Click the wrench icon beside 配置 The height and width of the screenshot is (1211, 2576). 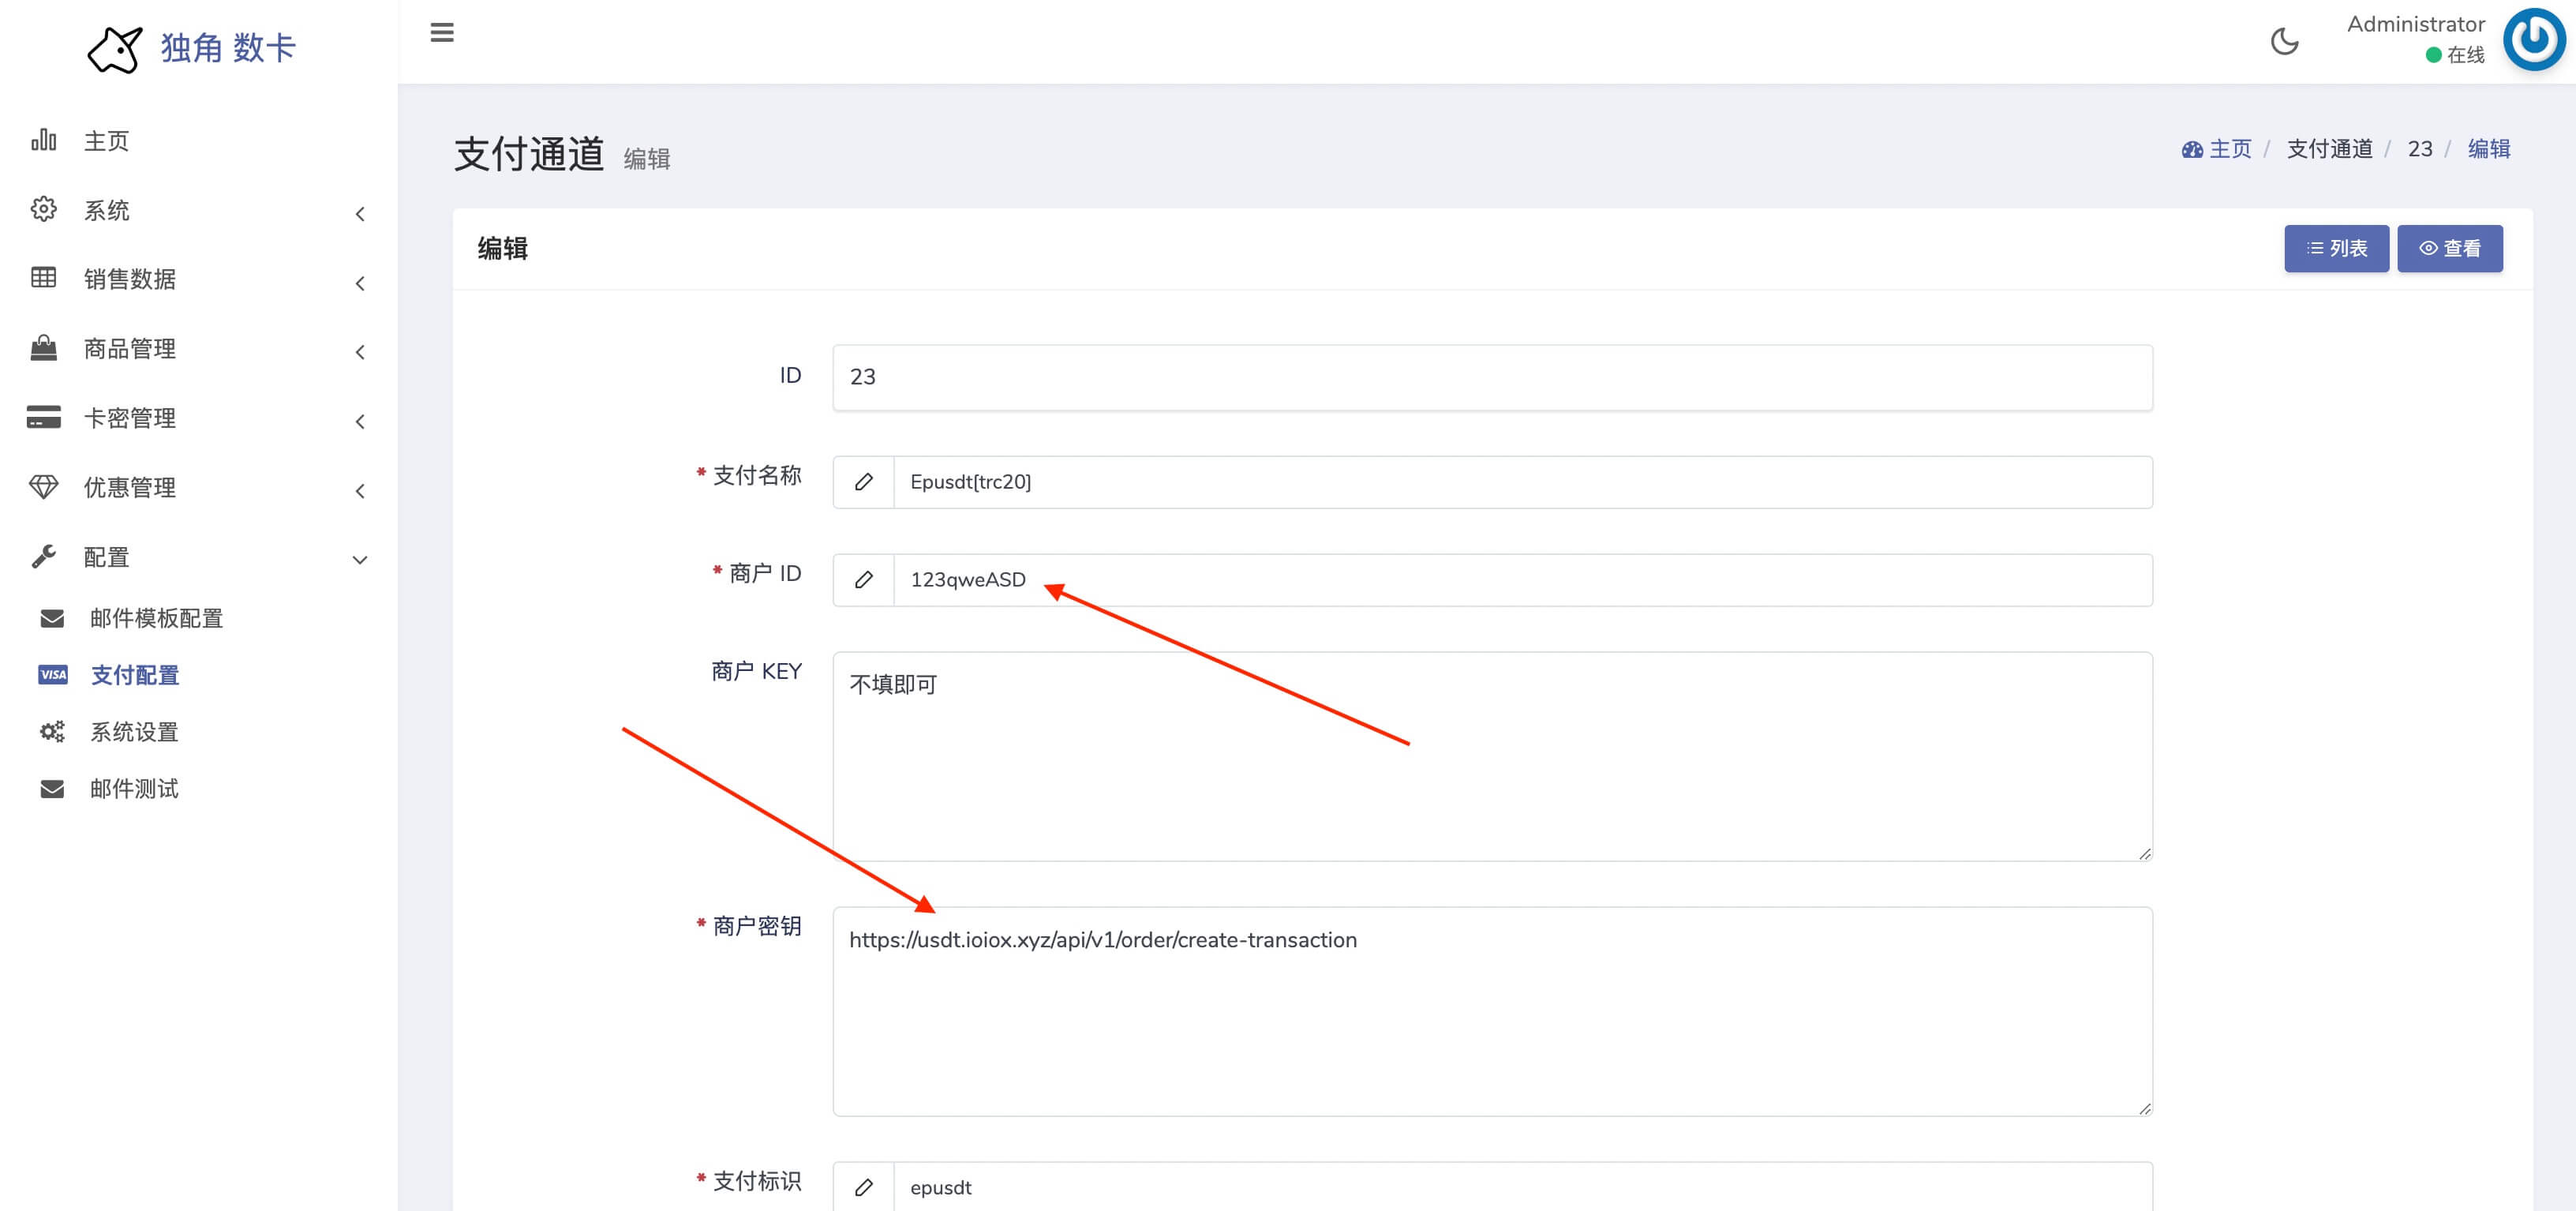coord(43,556)
